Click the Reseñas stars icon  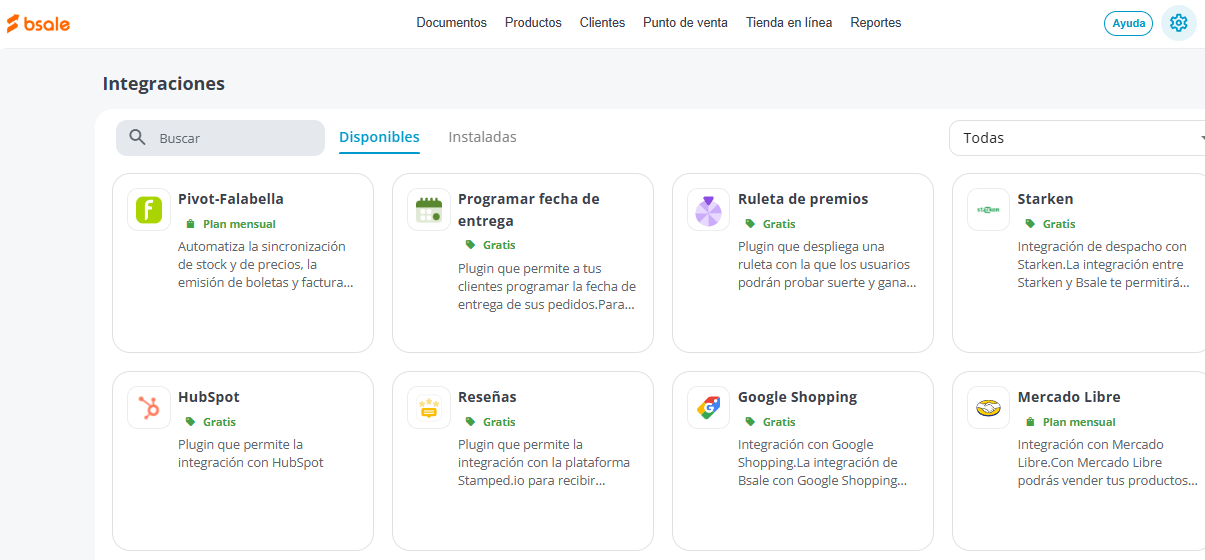pyautogui.click(x=429, y=408)
